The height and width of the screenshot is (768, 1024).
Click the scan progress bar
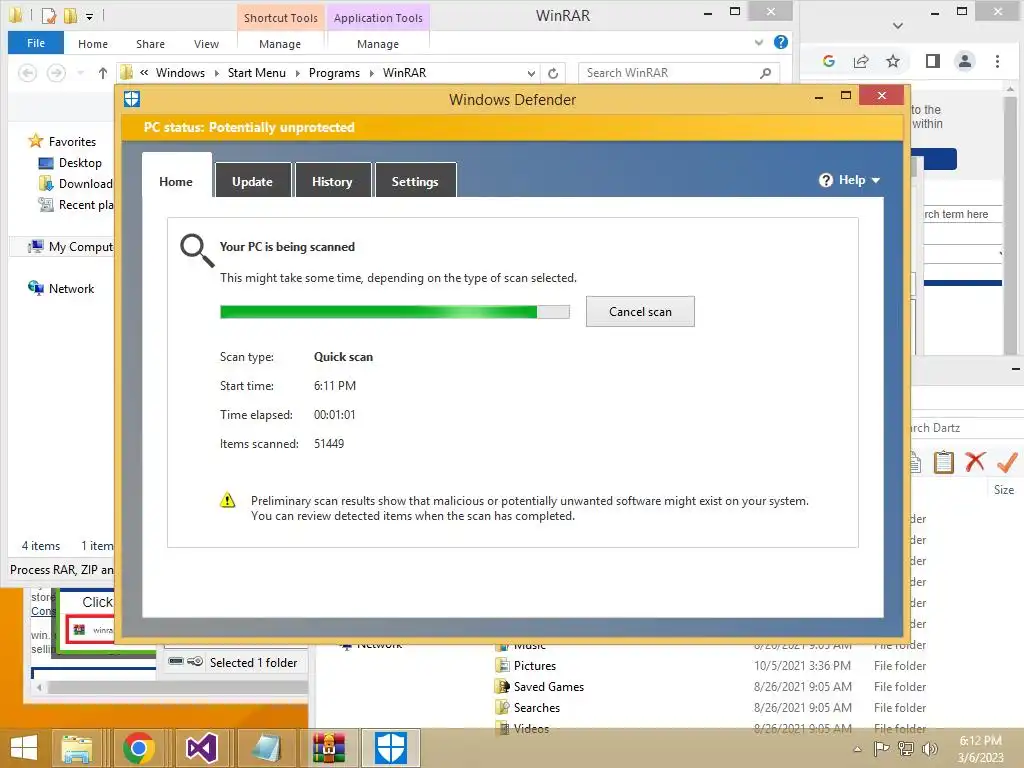(394, 312)
